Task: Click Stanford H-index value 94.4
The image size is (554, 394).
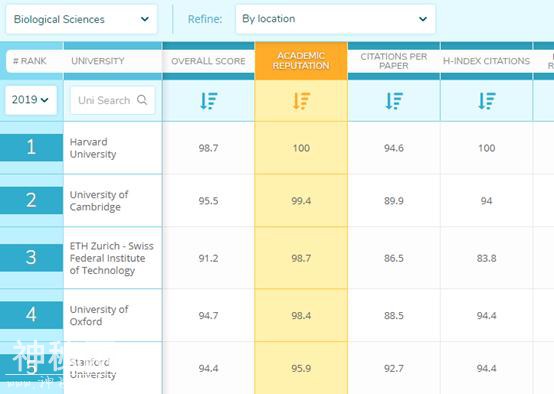Action: coord(487,369)
